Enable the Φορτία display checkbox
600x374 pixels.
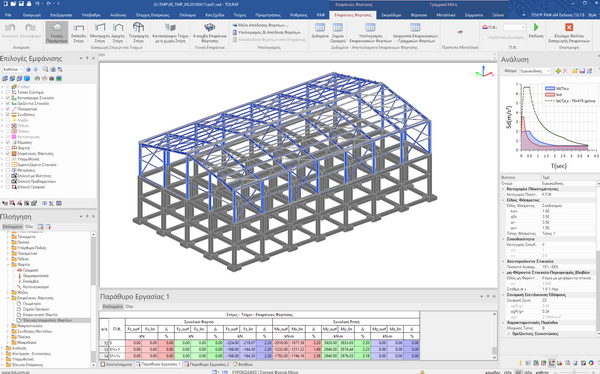coord(8,148)
